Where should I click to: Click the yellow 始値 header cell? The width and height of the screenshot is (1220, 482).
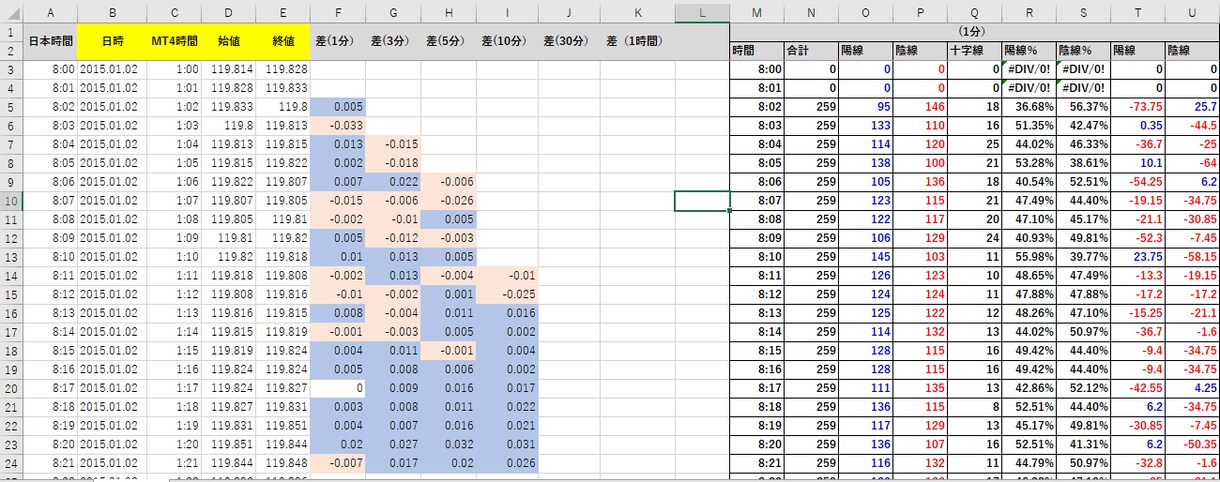(229, 41)
